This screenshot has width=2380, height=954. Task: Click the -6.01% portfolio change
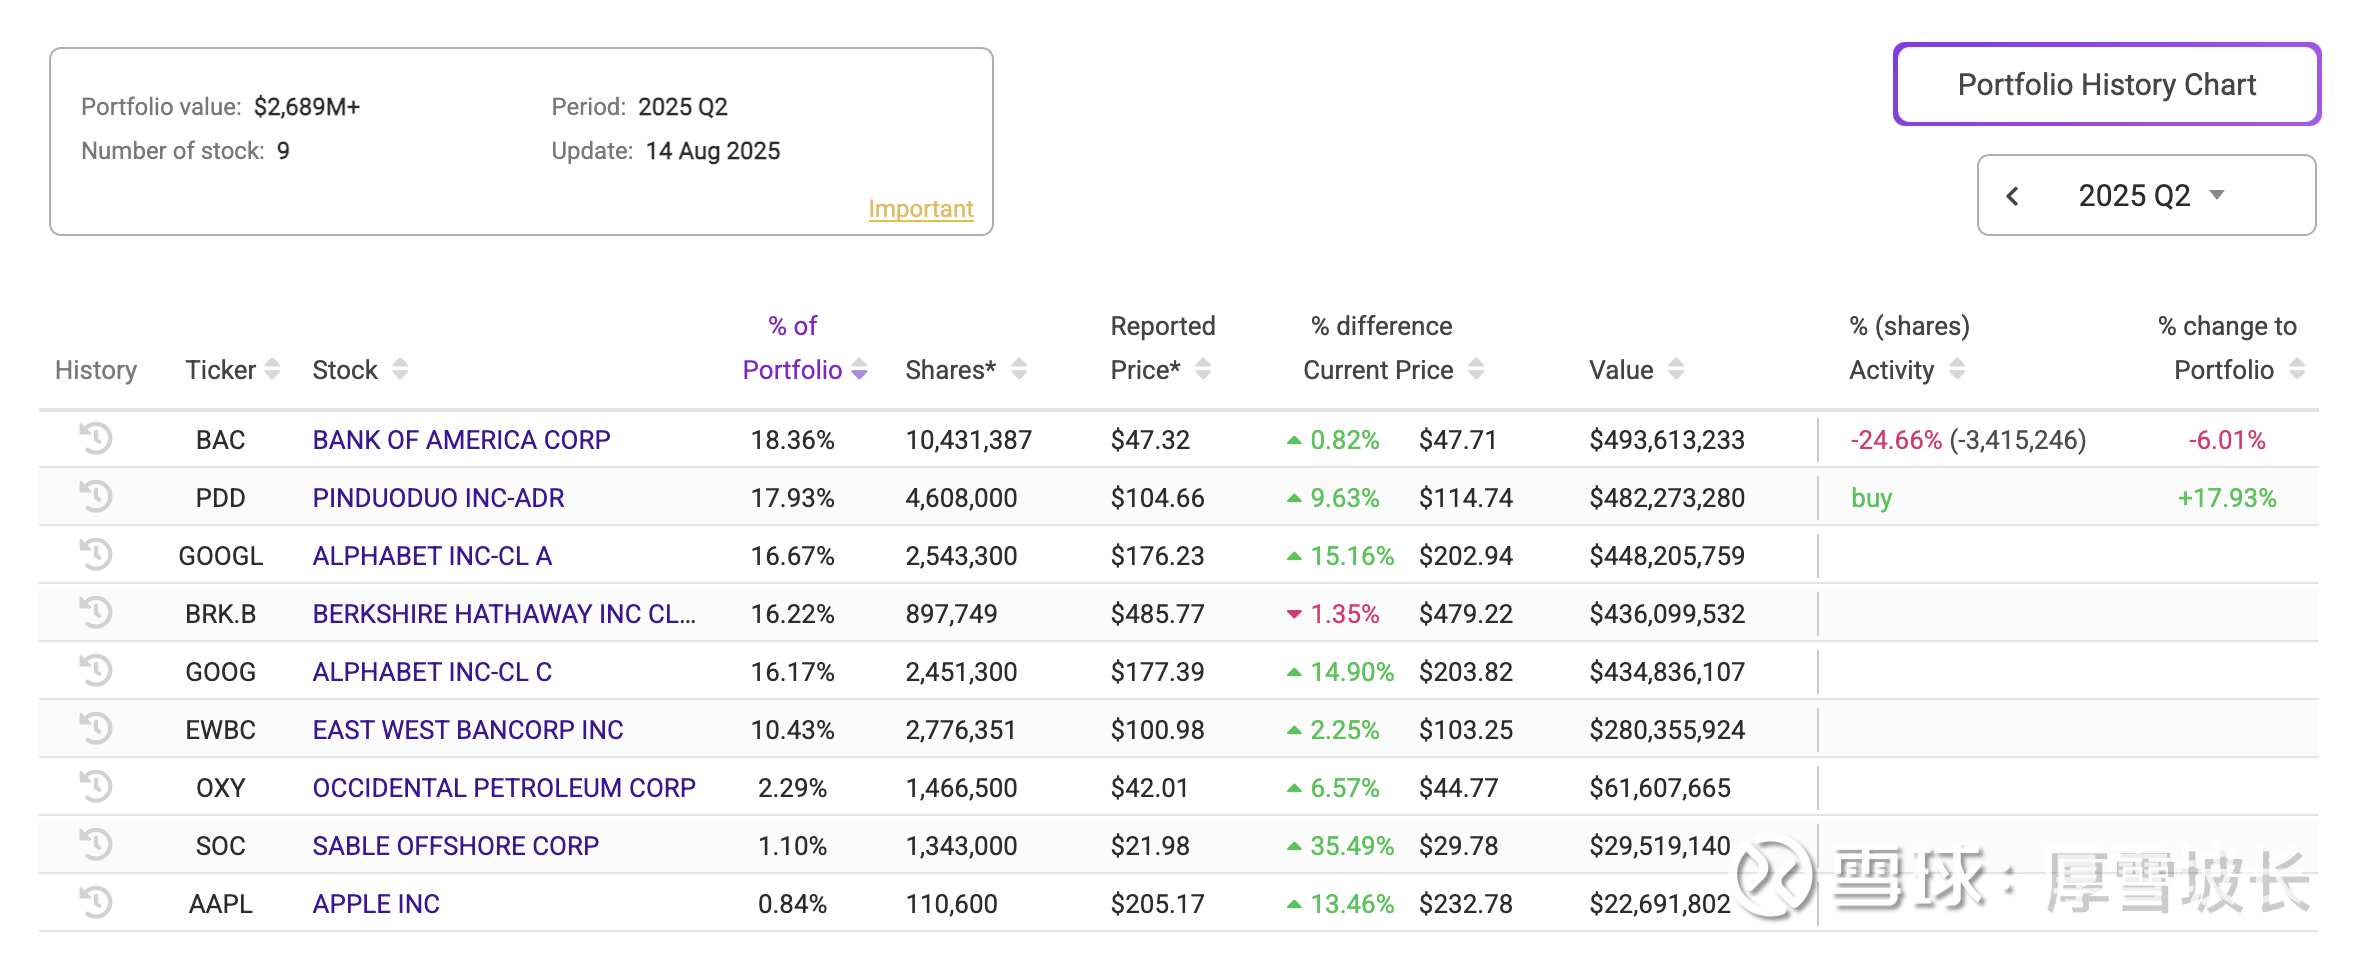(2227, 440)
